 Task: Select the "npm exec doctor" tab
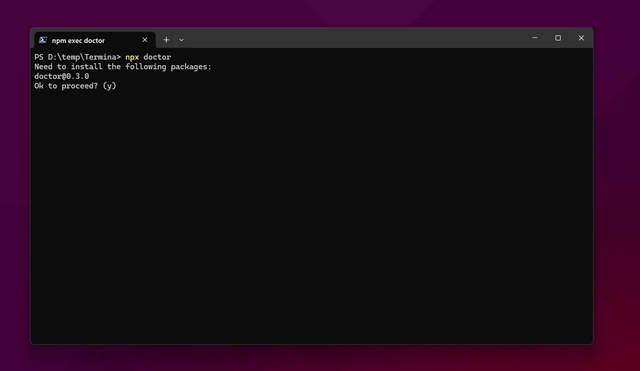94,40
